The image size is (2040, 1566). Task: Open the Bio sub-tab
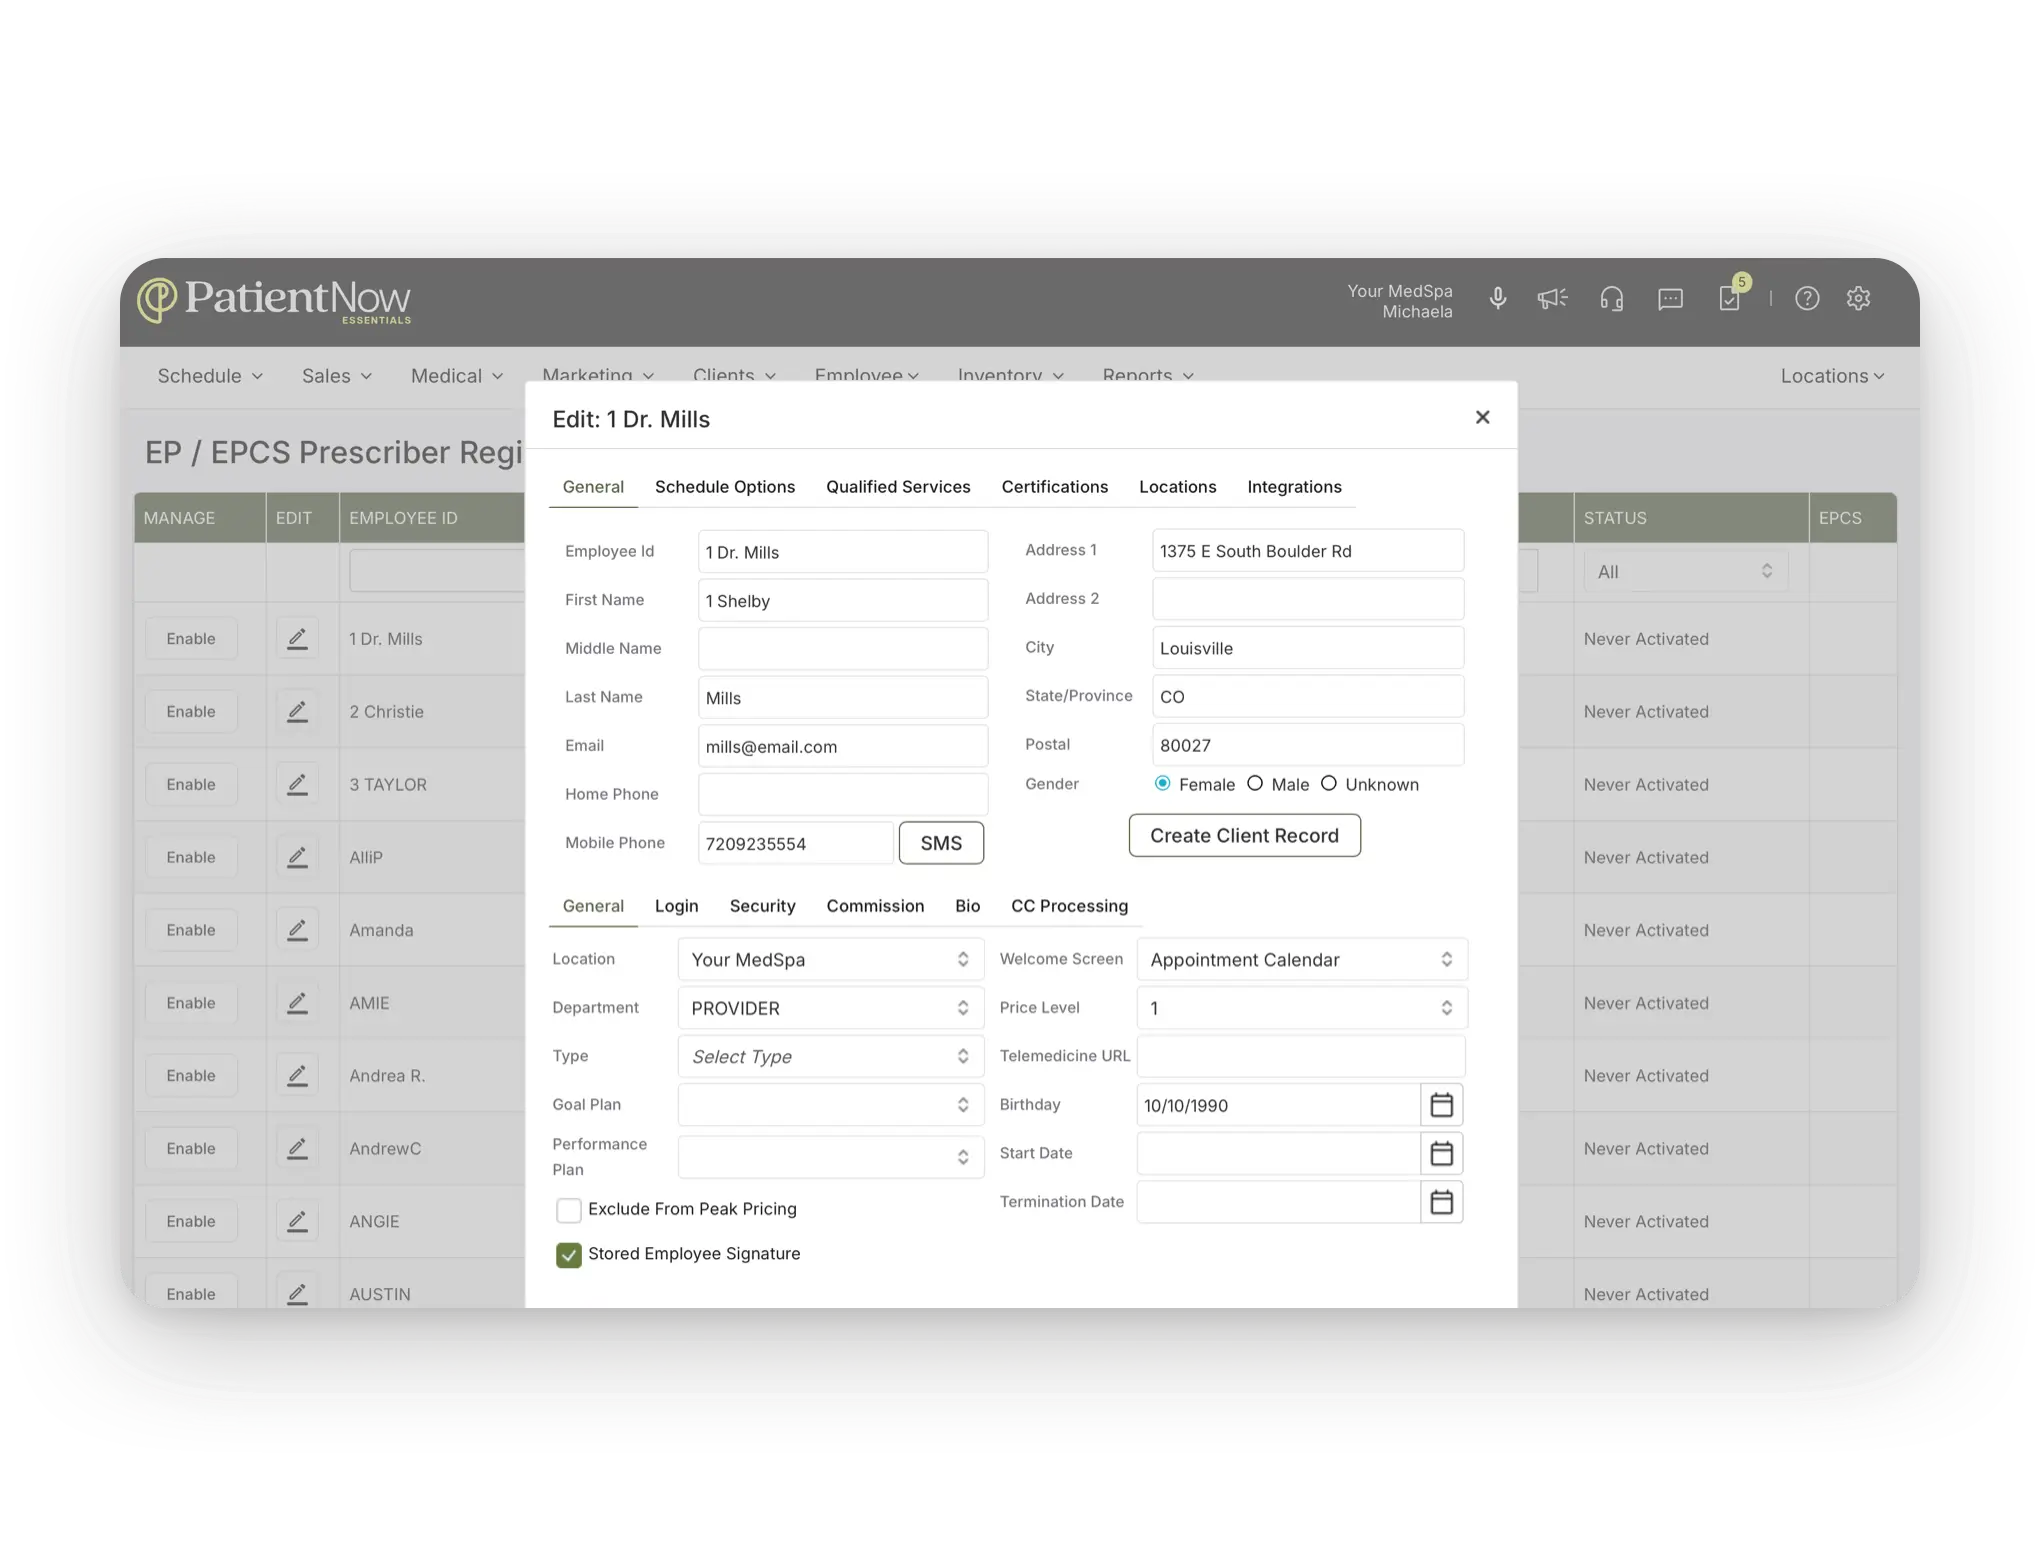click(967, 905)
